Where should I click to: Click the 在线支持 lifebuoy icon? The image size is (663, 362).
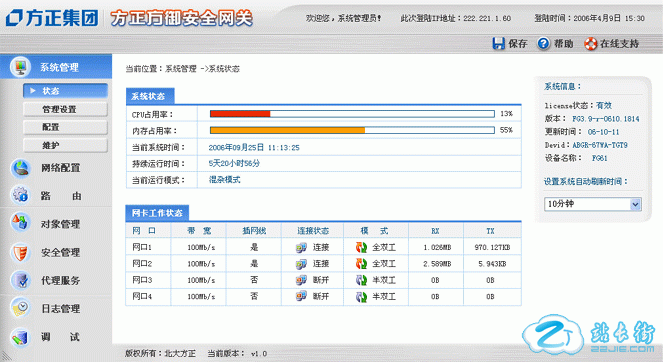(590, 44)
